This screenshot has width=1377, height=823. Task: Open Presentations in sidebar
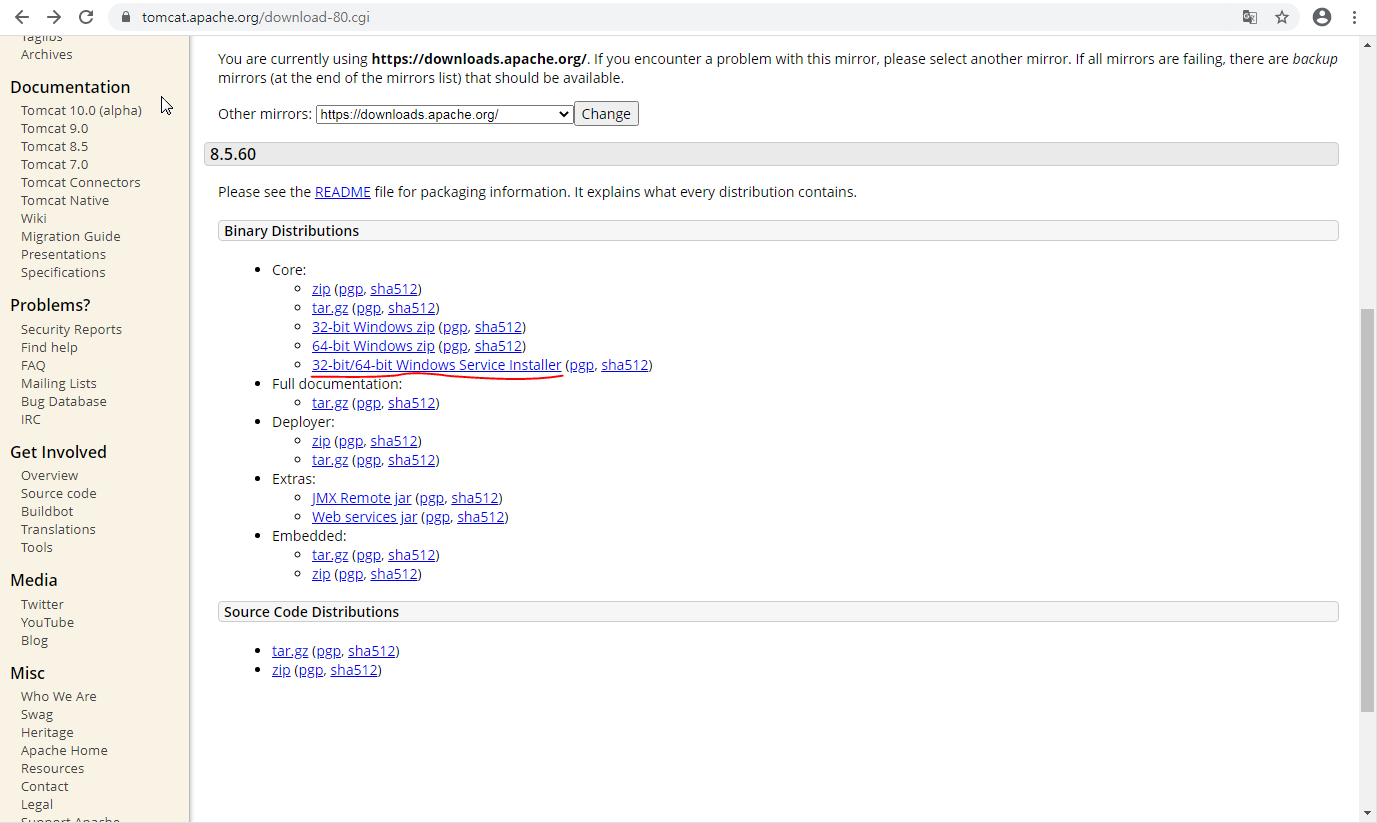63,254
